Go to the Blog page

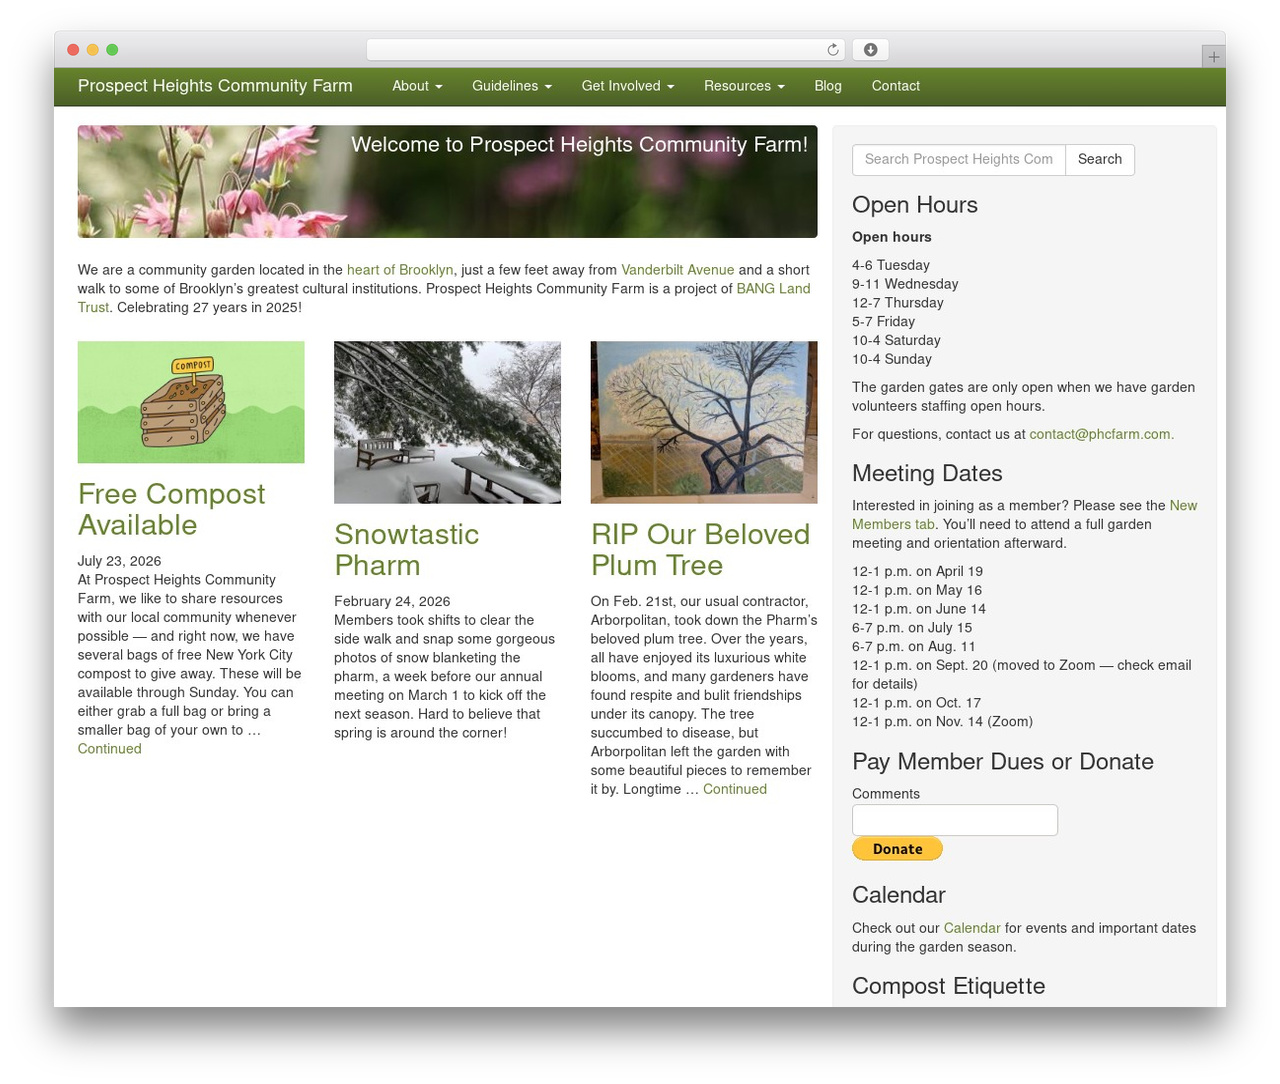coord(828,86)
